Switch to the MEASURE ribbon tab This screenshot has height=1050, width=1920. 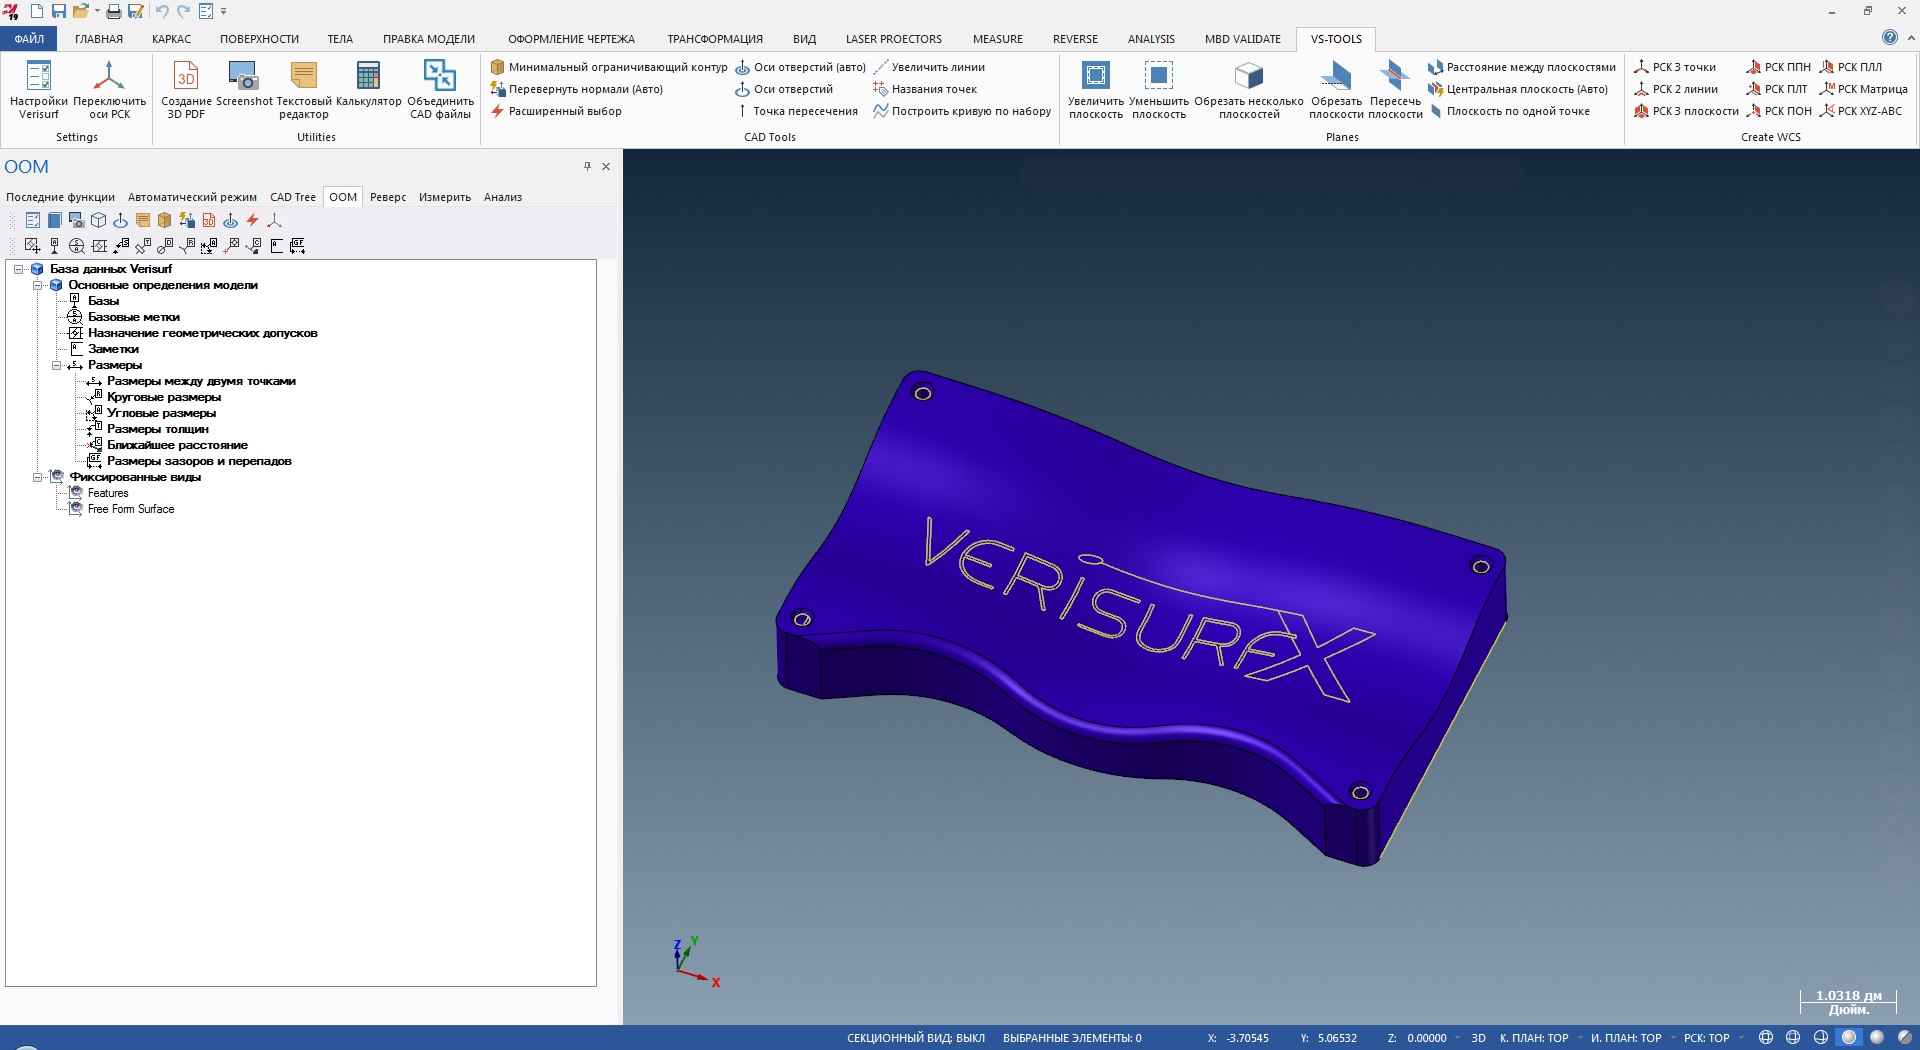(x=998, y=39)
